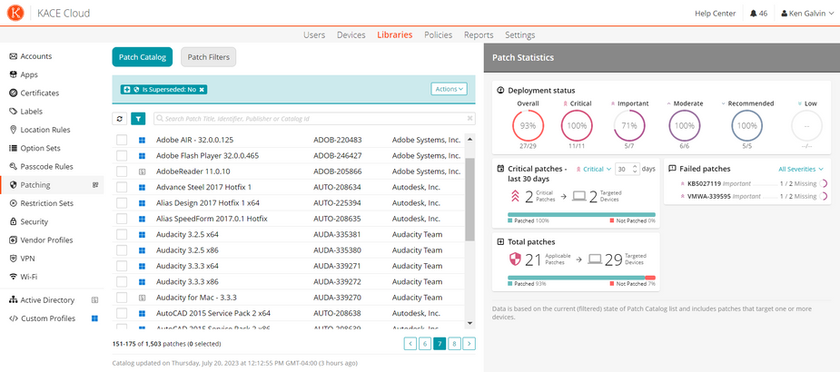Tick the AdobeReader 11.0.10 row checkbox
Viewport: 840px width, 372px height.
122,172
